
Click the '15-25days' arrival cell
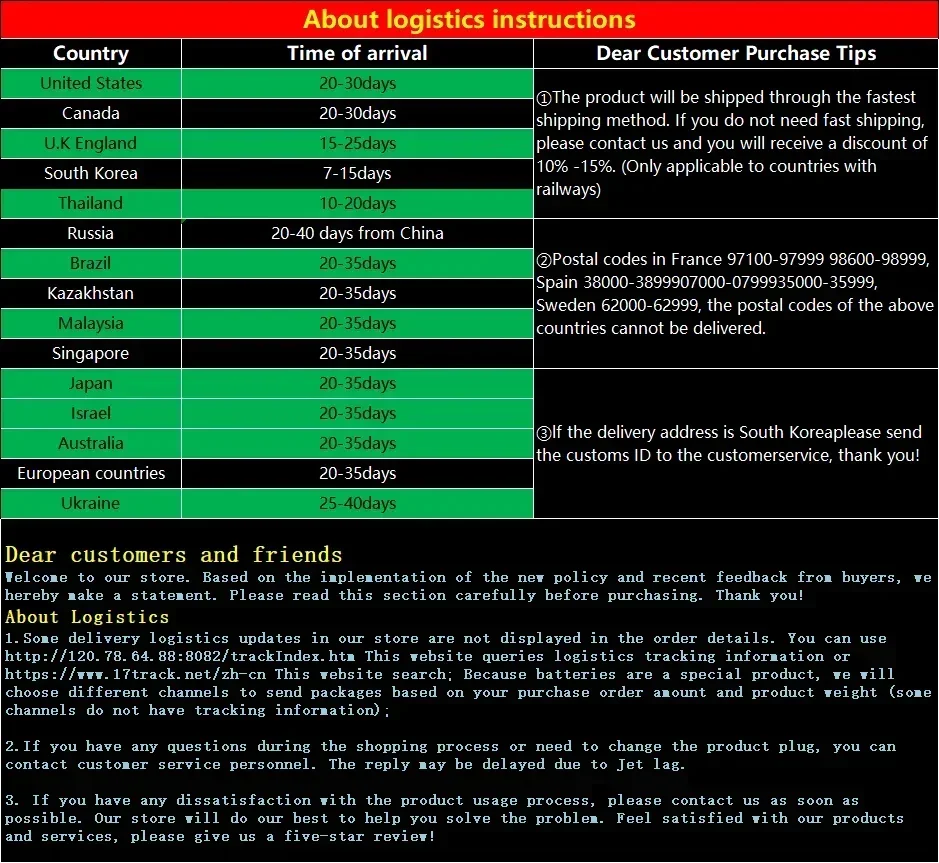tap(358, 143)
